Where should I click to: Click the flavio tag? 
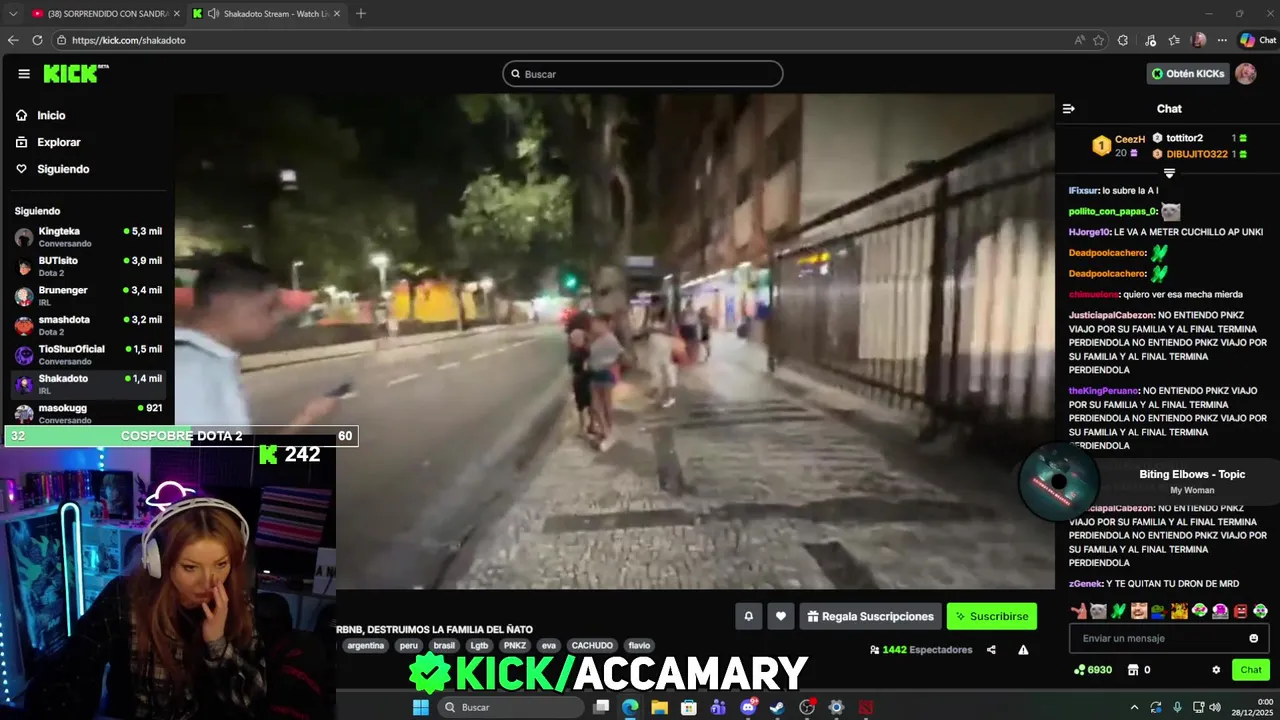[639, 646]
